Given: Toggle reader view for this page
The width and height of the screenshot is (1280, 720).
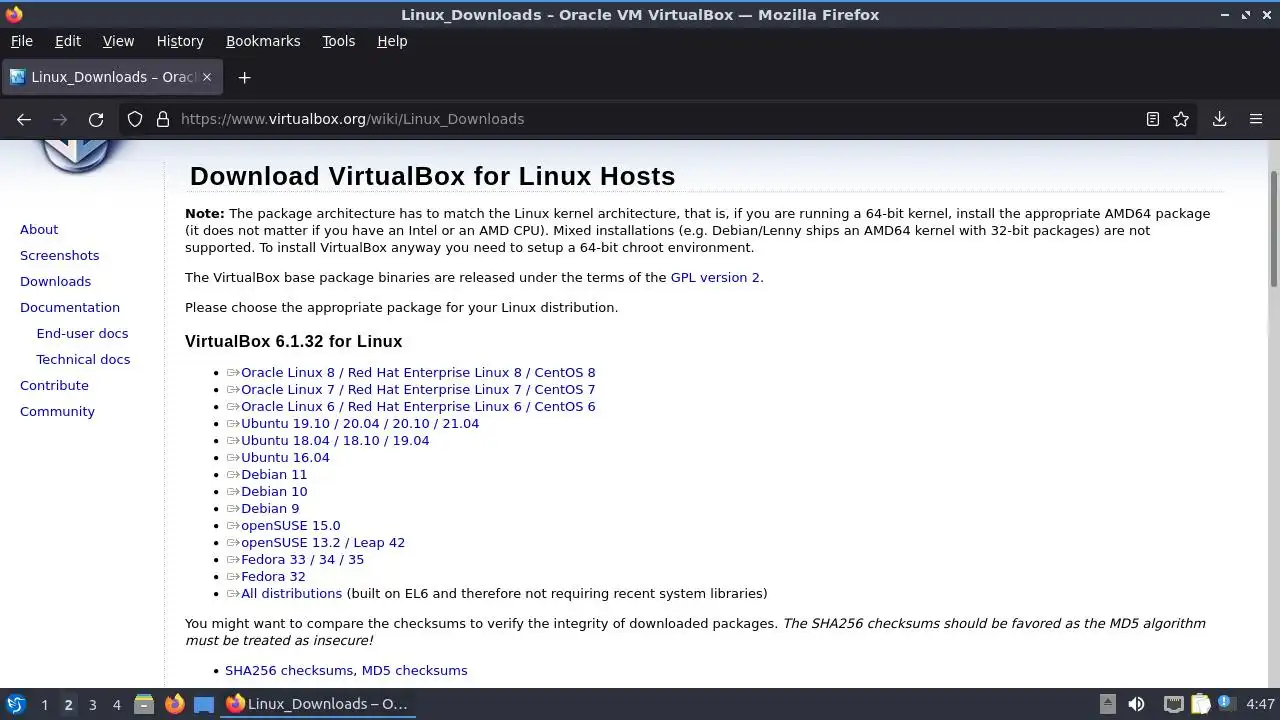Looking at the screenshot, I should (x=1153, y=119).
